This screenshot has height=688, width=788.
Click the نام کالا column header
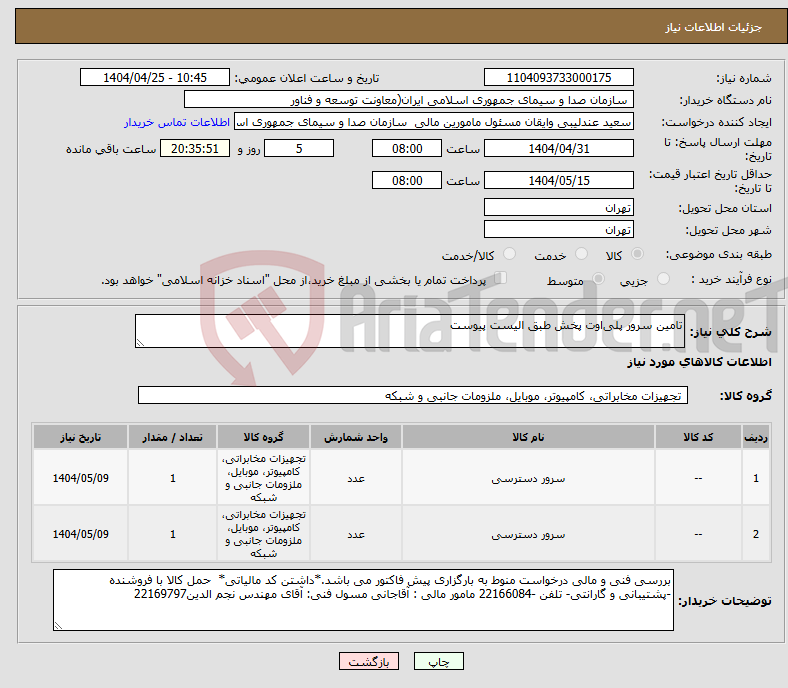(x=528, y=437)
